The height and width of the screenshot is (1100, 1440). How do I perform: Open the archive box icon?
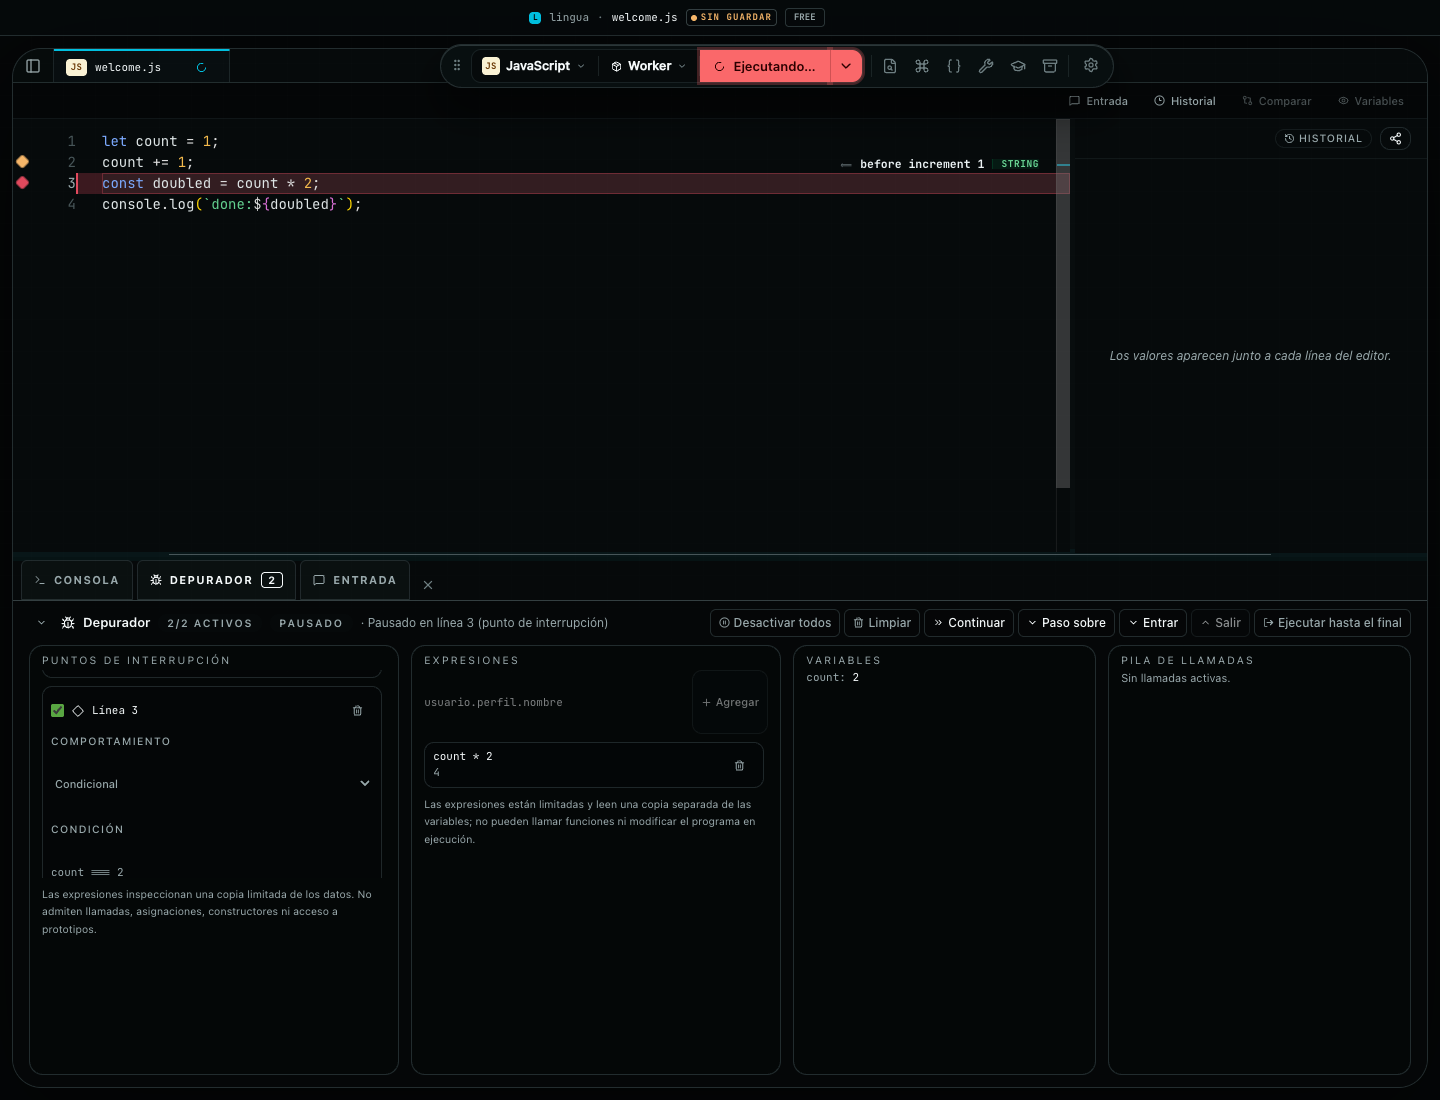coord(1050,66)
